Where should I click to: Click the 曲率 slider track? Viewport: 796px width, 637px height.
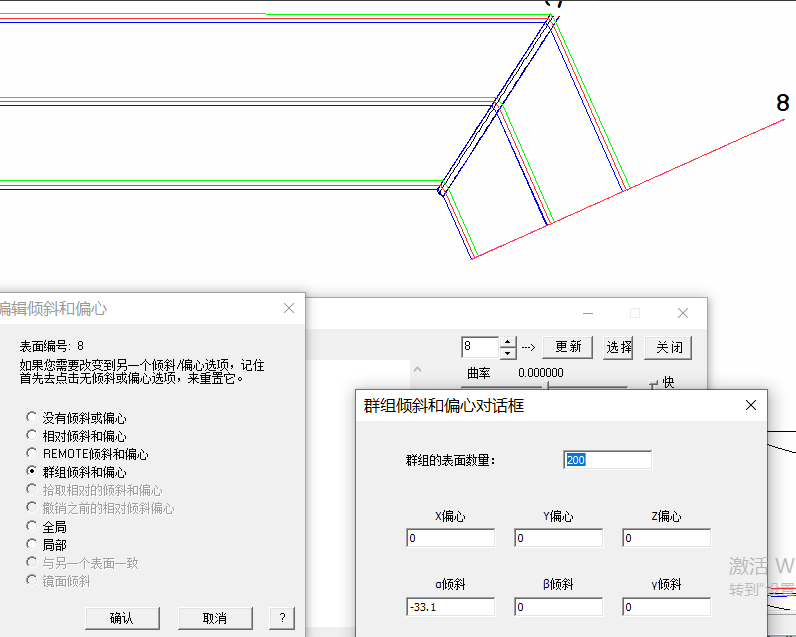580,386
